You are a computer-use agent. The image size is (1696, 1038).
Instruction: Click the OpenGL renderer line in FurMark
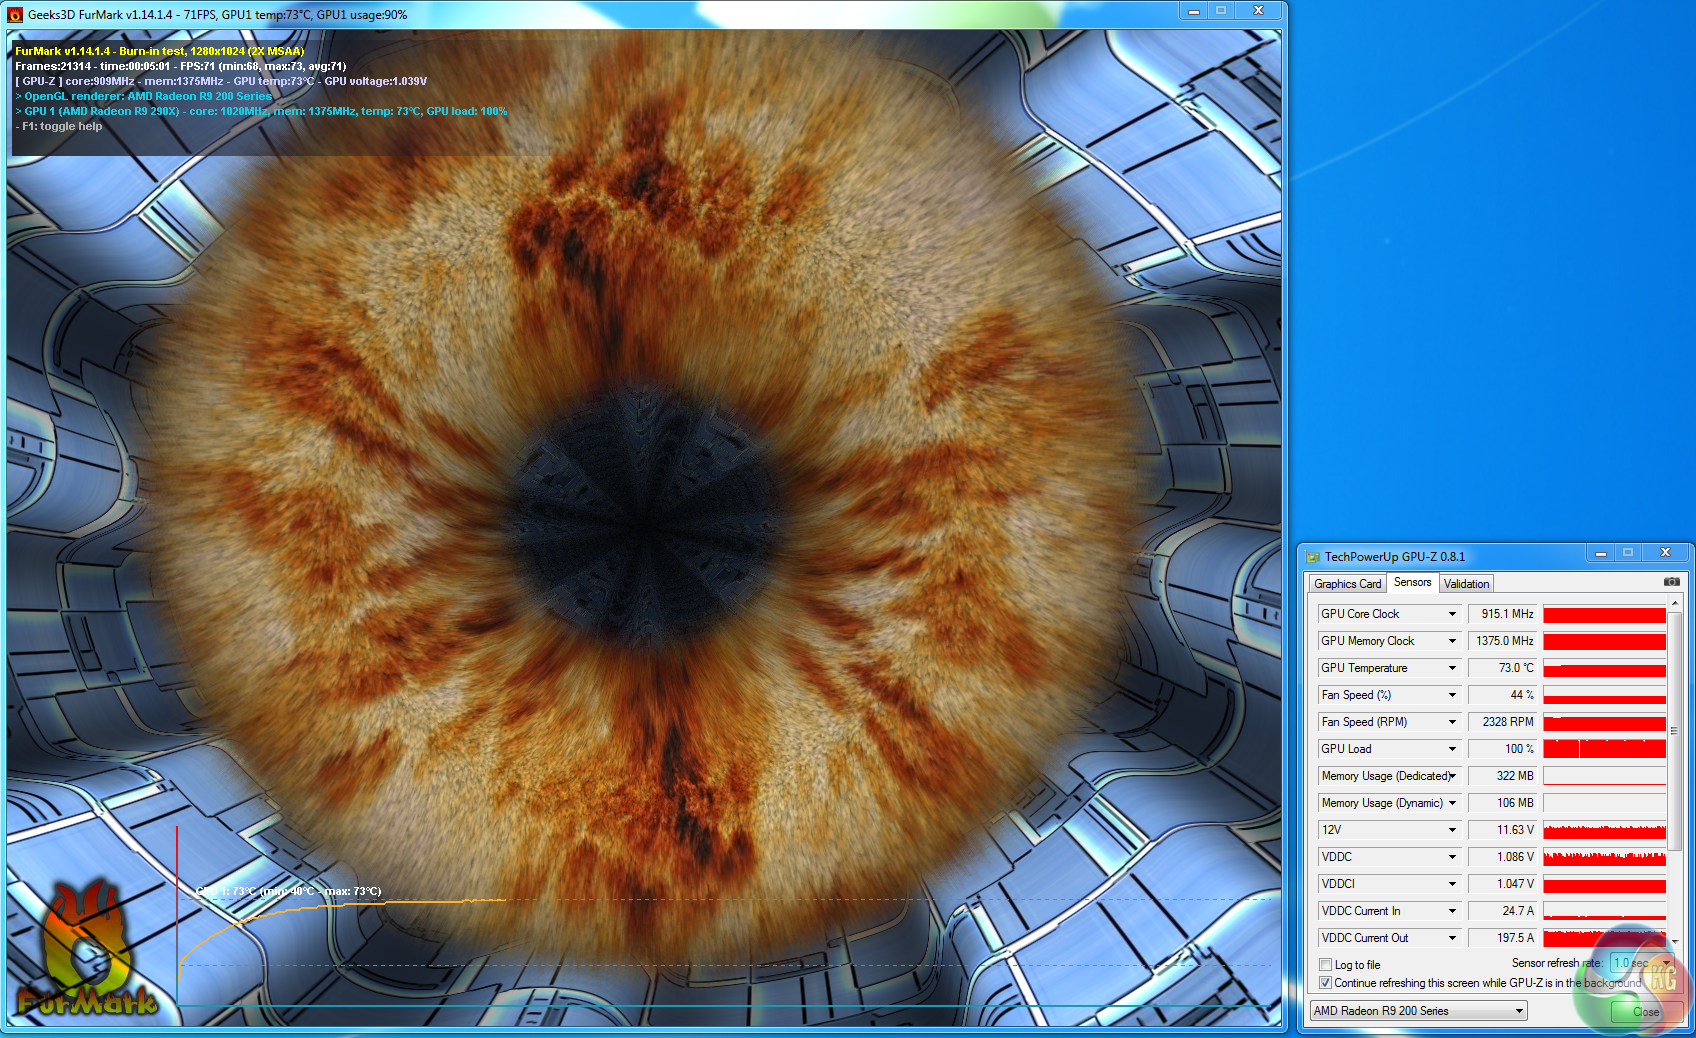point(144,96)
